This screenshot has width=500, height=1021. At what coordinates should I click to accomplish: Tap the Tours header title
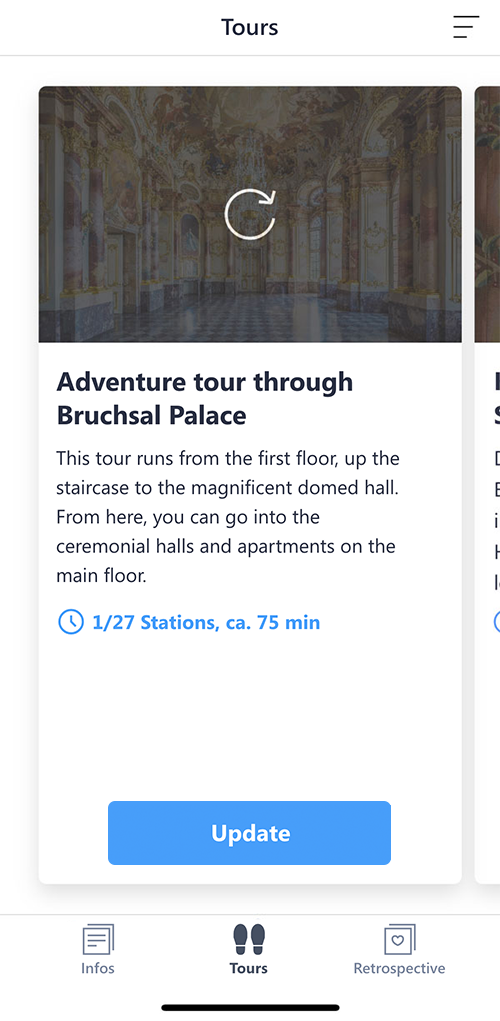[x=249, y=27]
